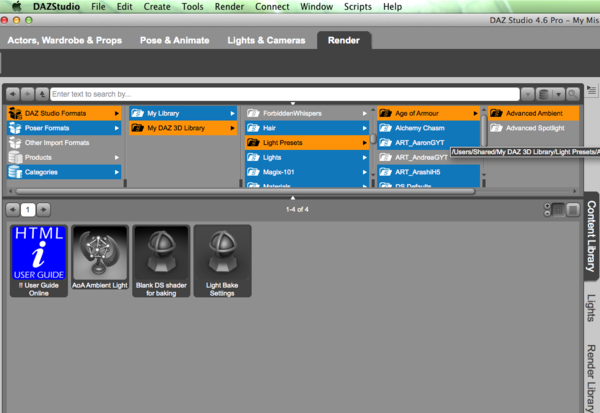
Task: Open the Connect menu
Action: 272,7
